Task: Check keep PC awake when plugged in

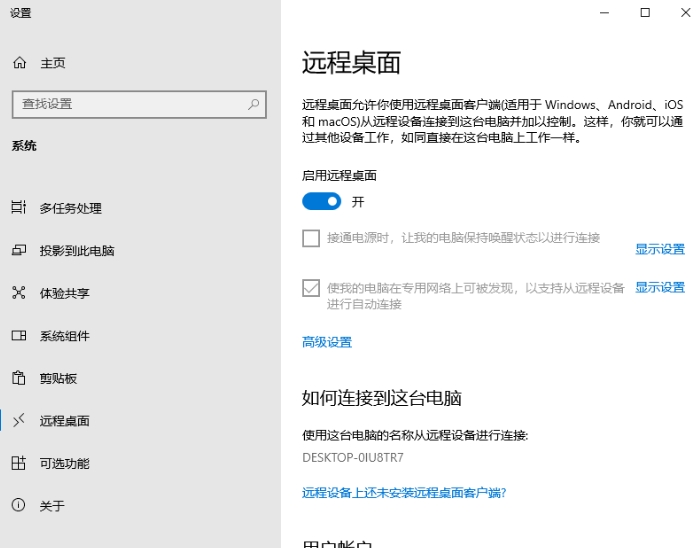Action: (311, 238)
